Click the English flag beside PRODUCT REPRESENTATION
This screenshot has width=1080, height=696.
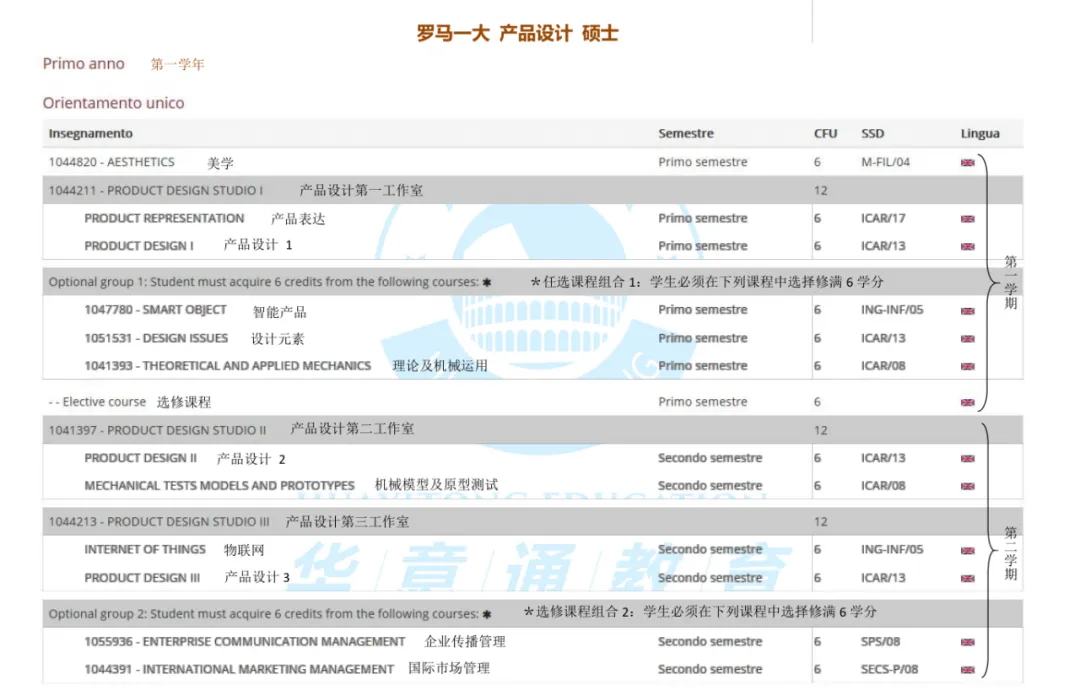pos(967,218)
